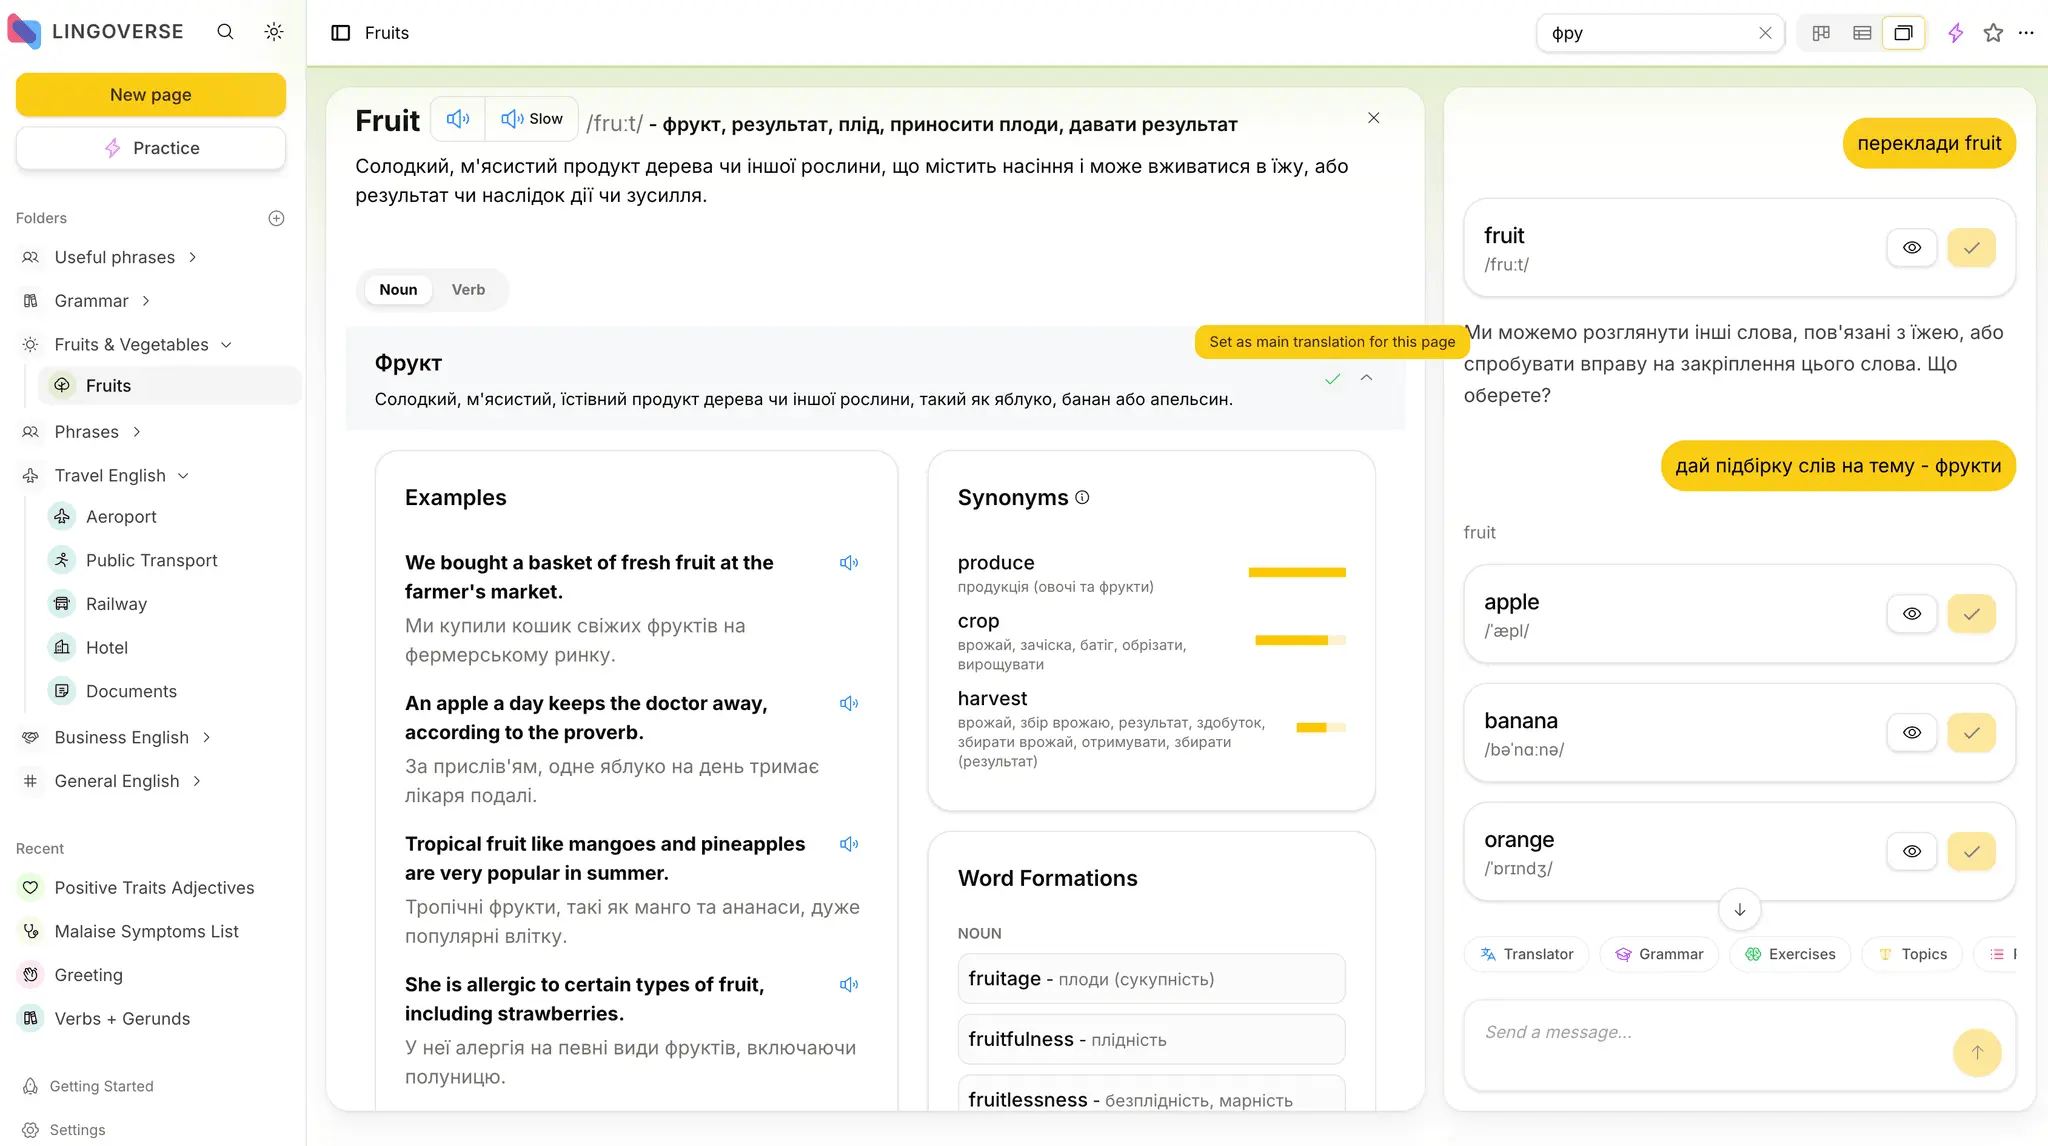
Task: Open recent page Positive Traits Adjectives
Action: tap(154, 888)
